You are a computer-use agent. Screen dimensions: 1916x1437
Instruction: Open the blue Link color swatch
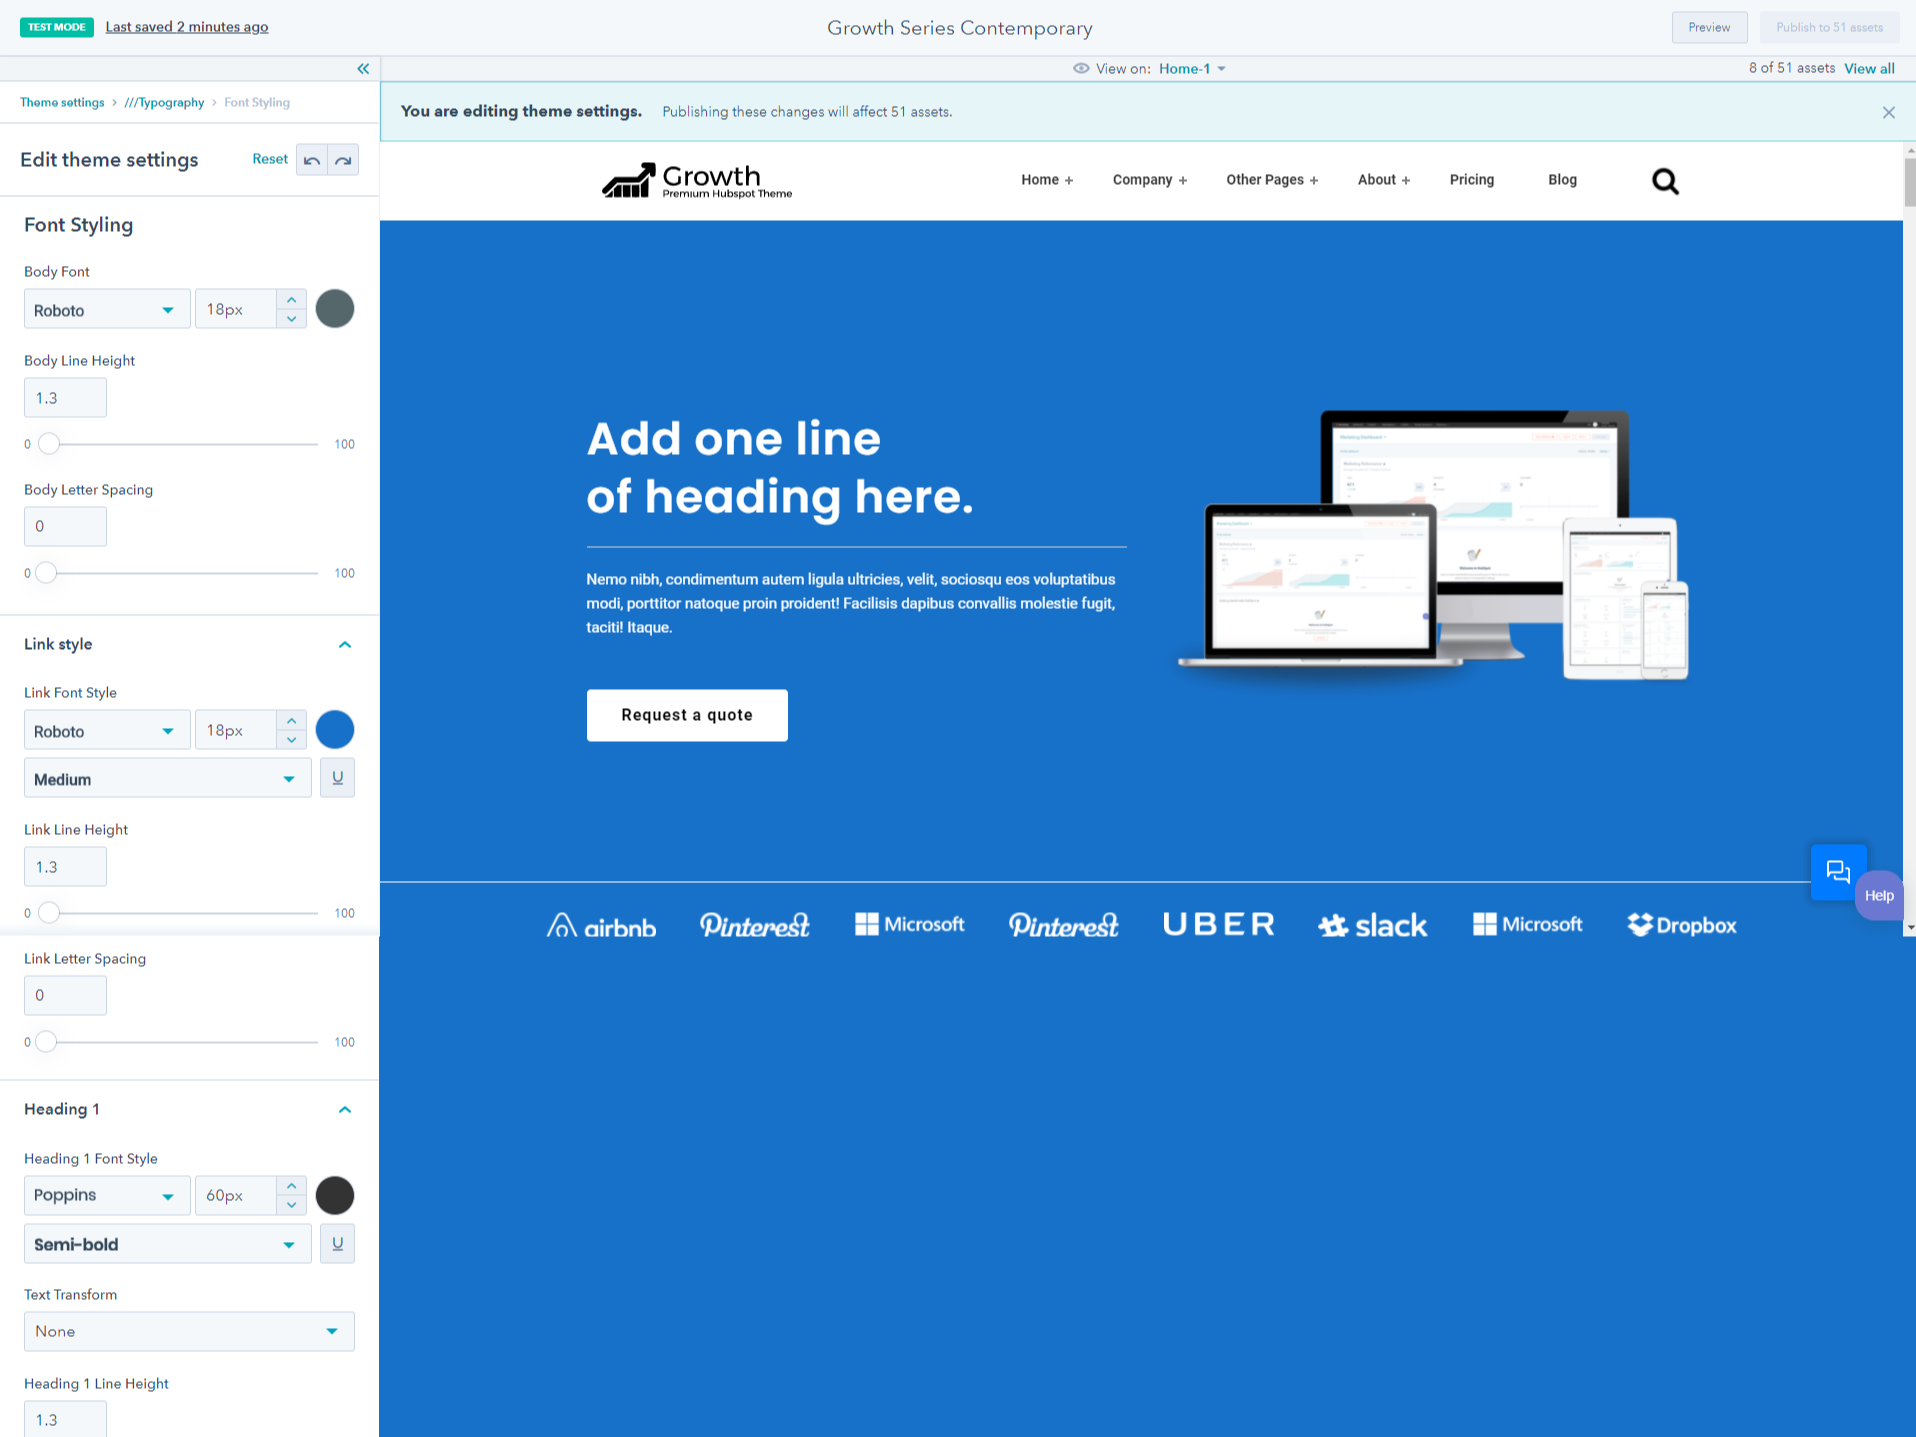click(335, 730)
